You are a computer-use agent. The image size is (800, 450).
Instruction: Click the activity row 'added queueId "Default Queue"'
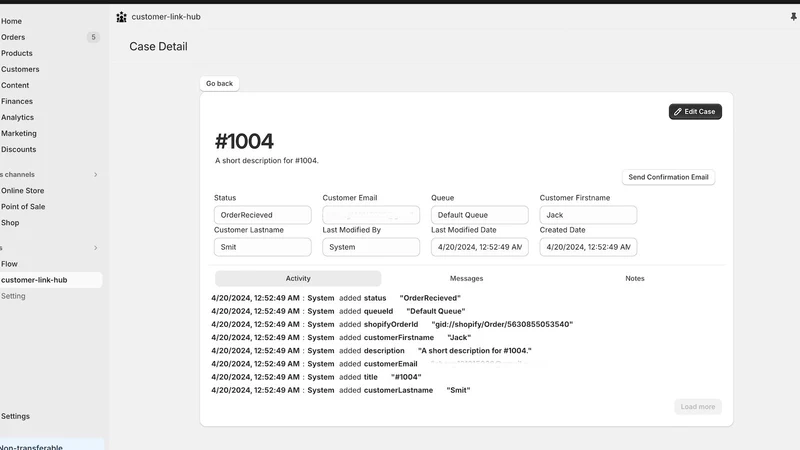(338, 311)
